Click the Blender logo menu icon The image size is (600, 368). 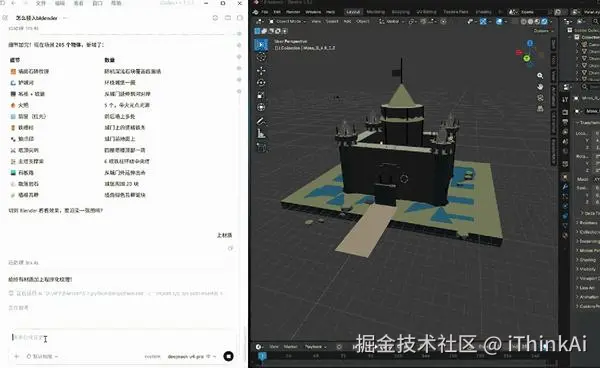point(256,12)
